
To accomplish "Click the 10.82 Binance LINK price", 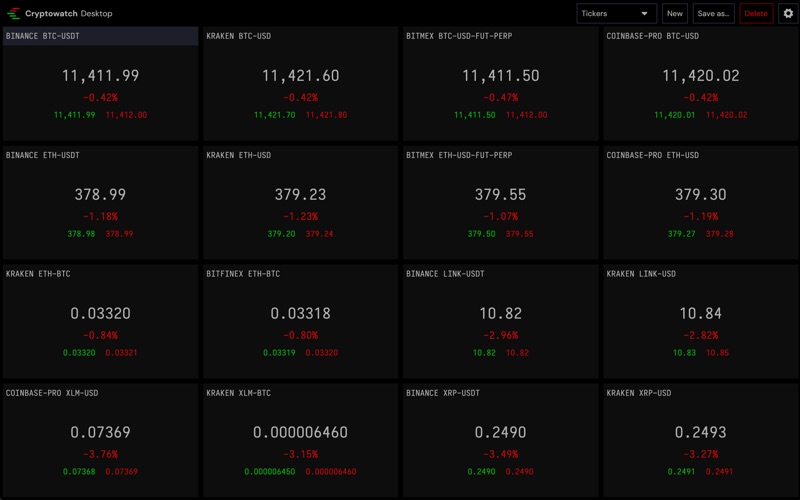I will pyautogui.click(x=501, y=313).
